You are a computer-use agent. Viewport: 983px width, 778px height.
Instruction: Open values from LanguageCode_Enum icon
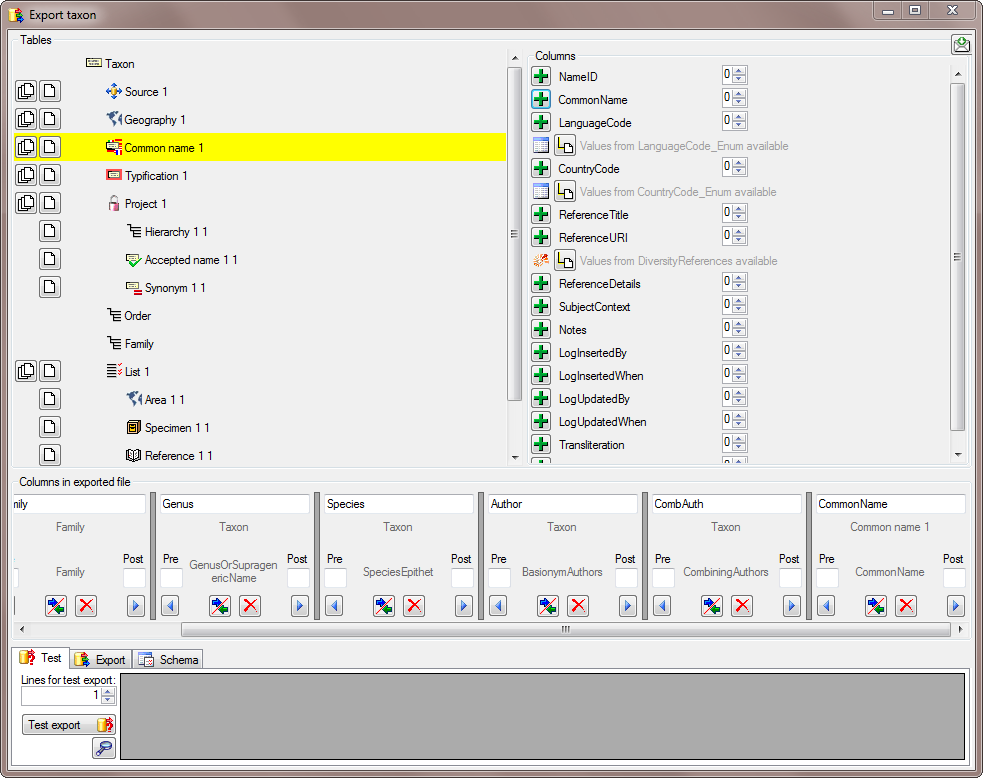(x=565, y=146)
